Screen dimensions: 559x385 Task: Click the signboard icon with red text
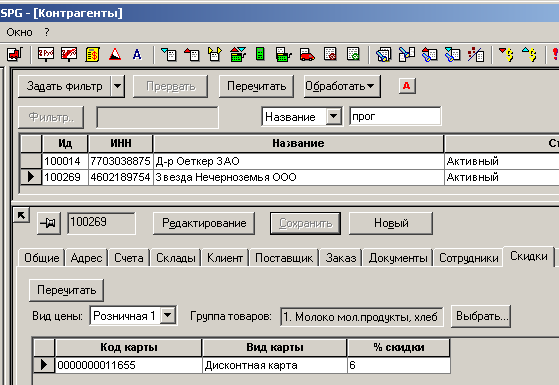pos(46,55)
